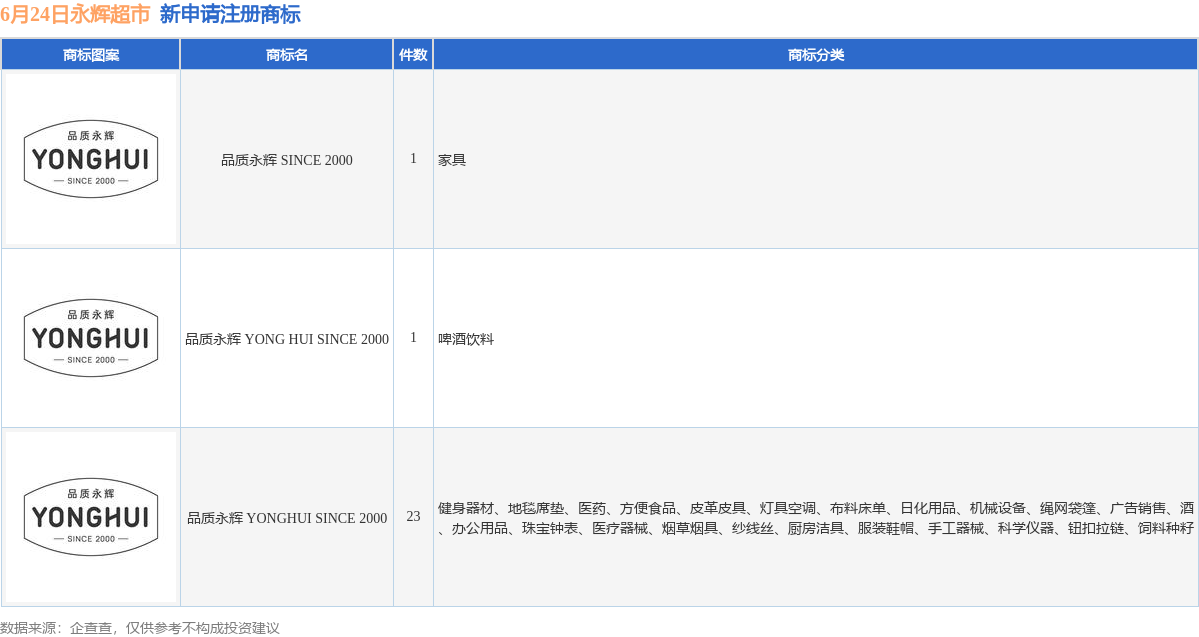The image size is (1199, 637).
Task: Click the data source note 数据来源：企查查
Action: click(57, 628)
